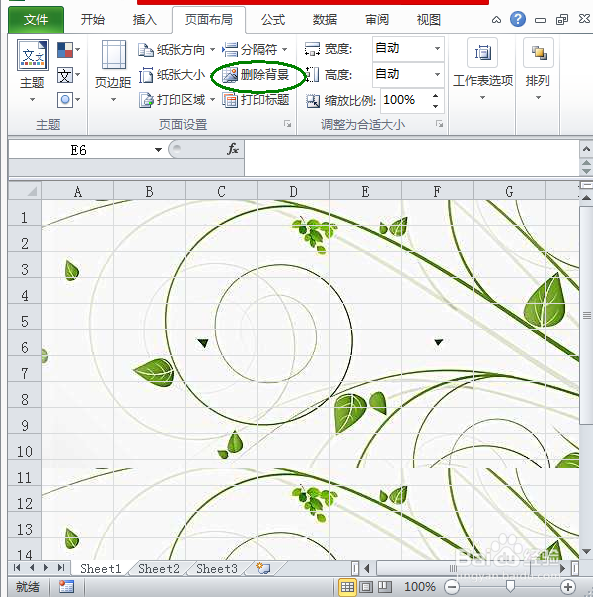Select row 10 header

click(25, 452)
